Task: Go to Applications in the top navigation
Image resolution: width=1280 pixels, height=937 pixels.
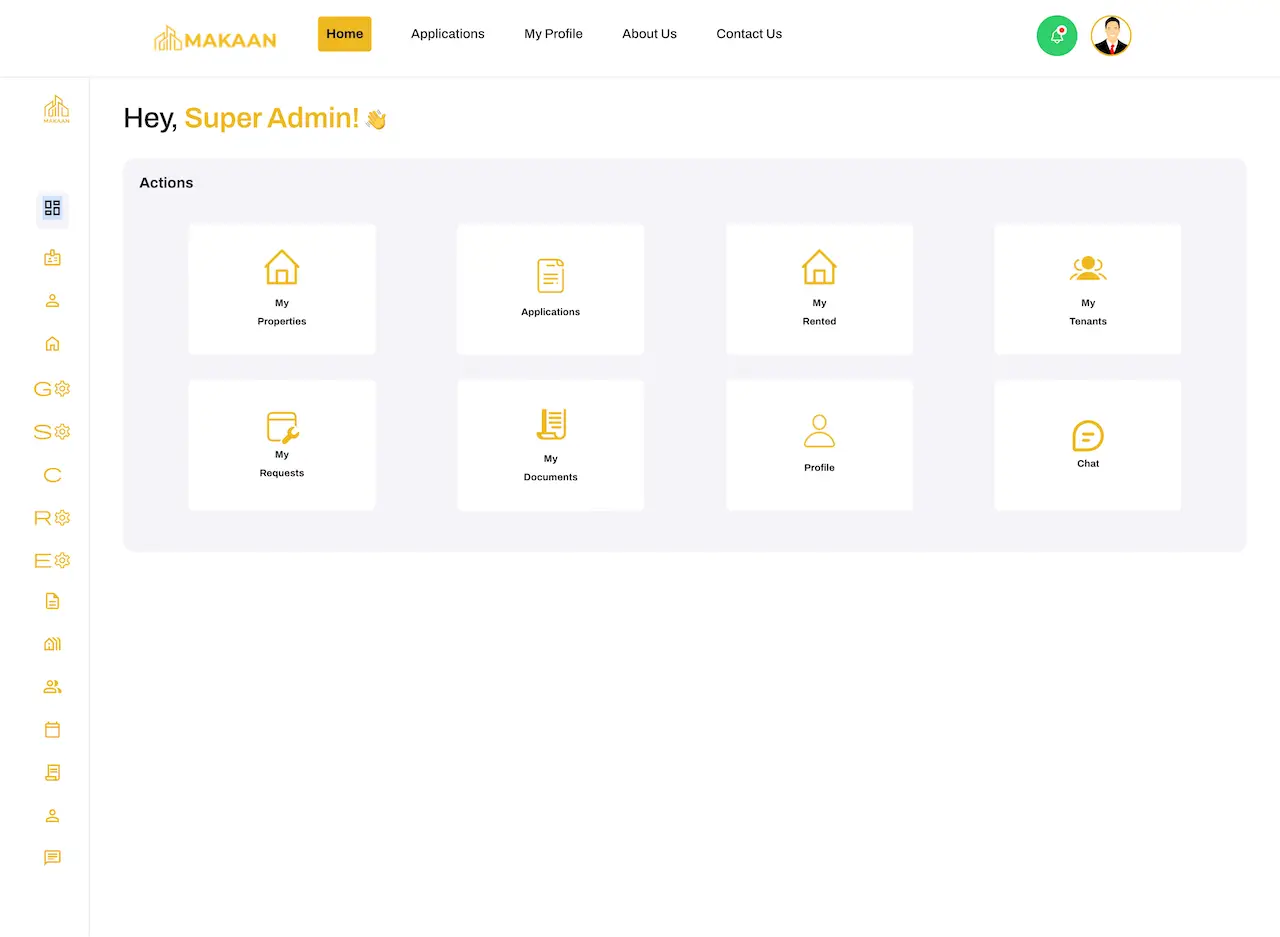Action: 448,34
